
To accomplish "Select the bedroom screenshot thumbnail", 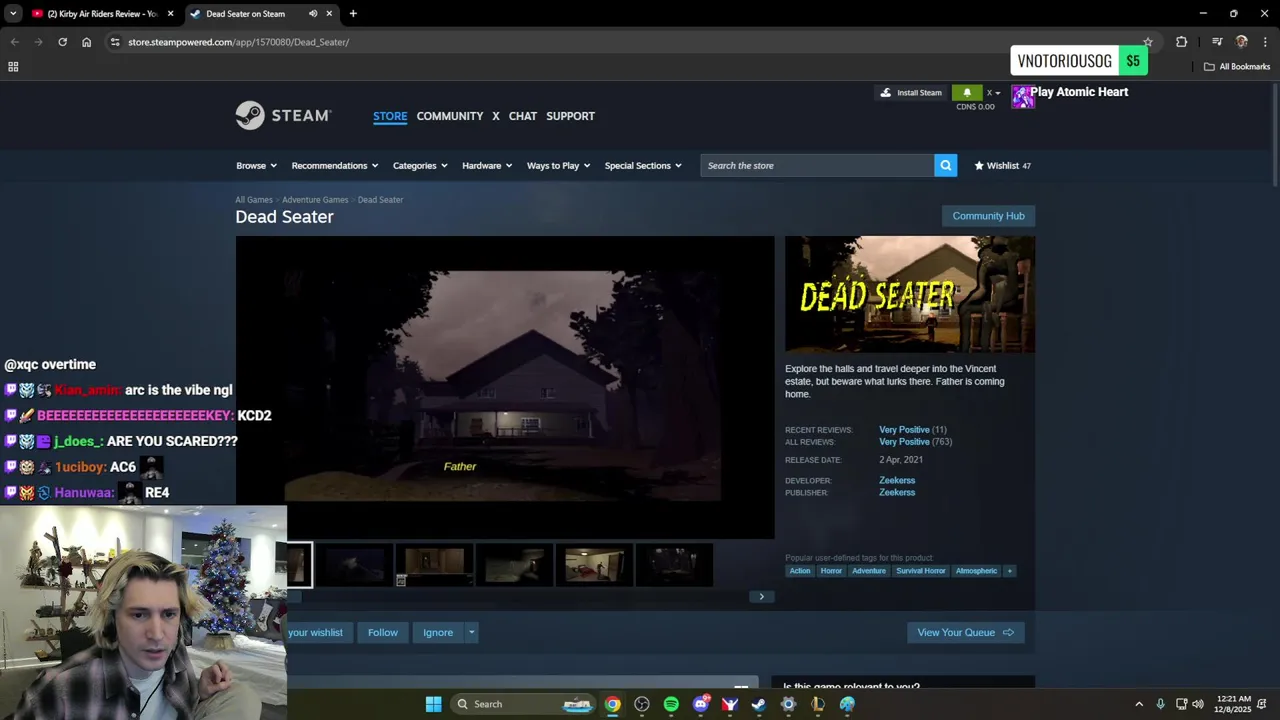I will pos(594,565).
